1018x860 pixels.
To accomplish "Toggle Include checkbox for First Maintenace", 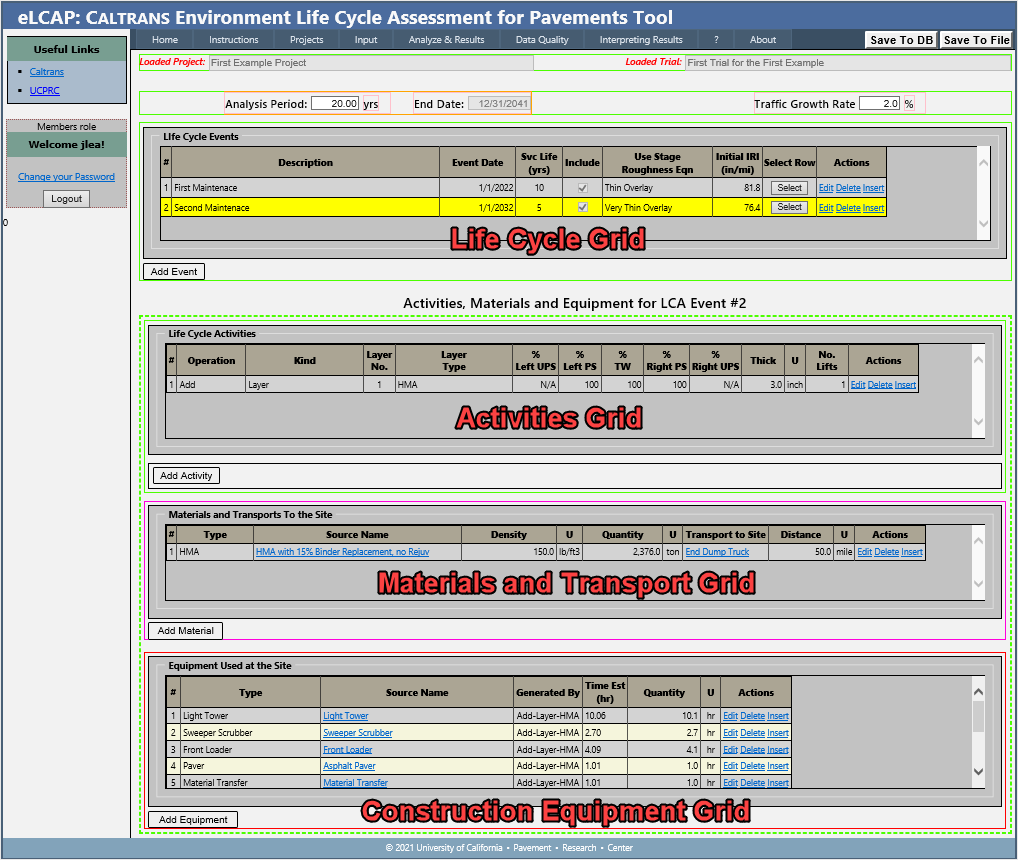I will coord(582,188).
